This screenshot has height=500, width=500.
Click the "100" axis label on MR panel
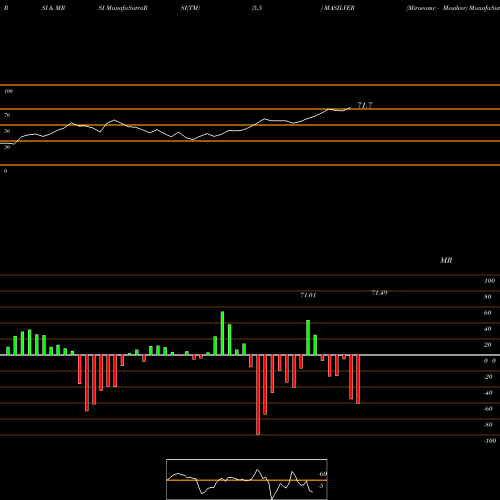[489, 281]
